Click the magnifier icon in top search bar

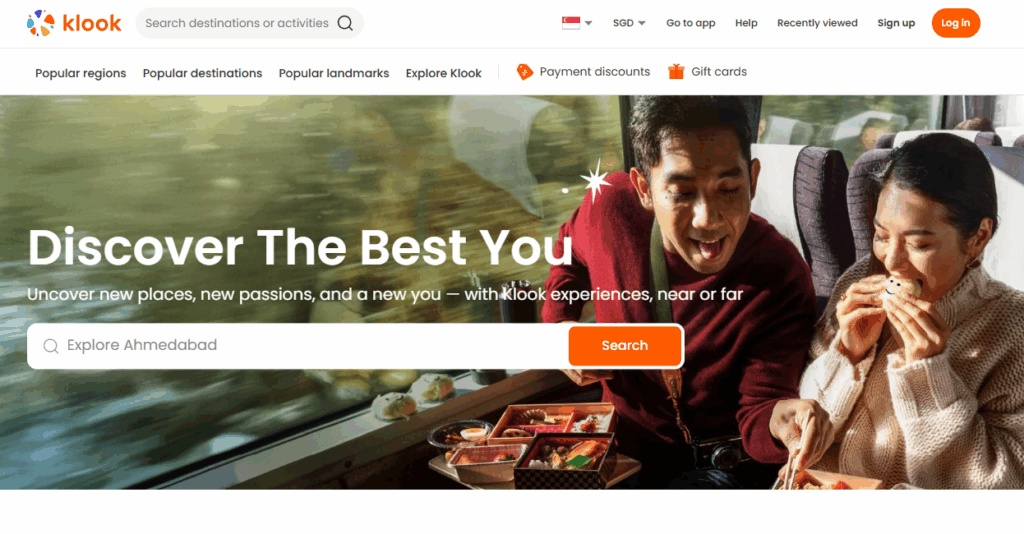click(345, 24)
